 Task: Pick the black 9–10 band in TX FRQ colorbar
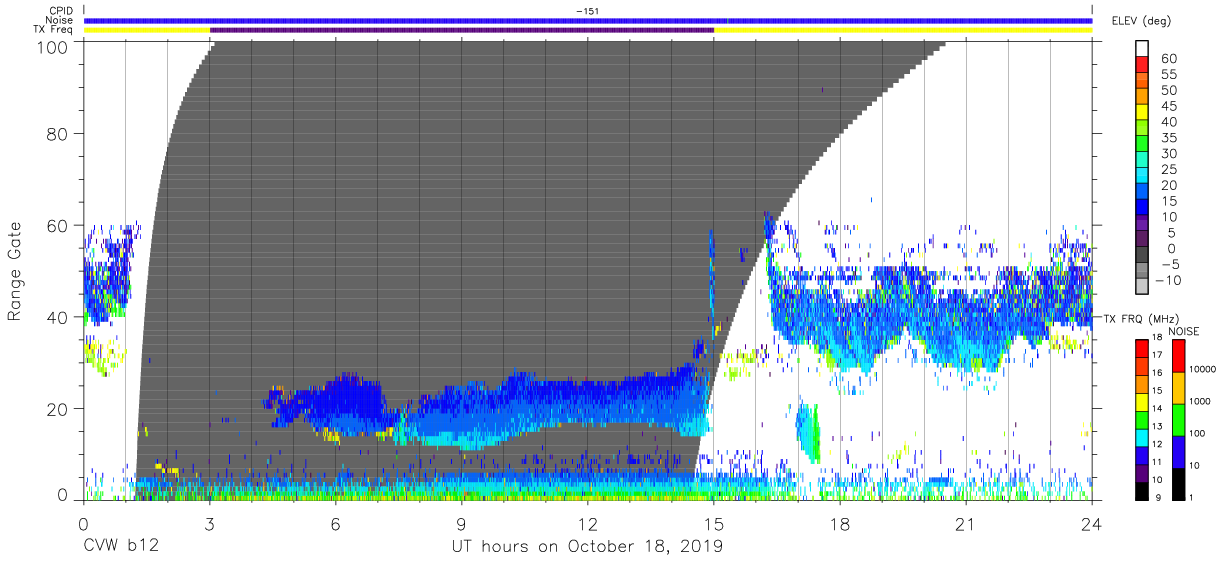(1142, 489)
